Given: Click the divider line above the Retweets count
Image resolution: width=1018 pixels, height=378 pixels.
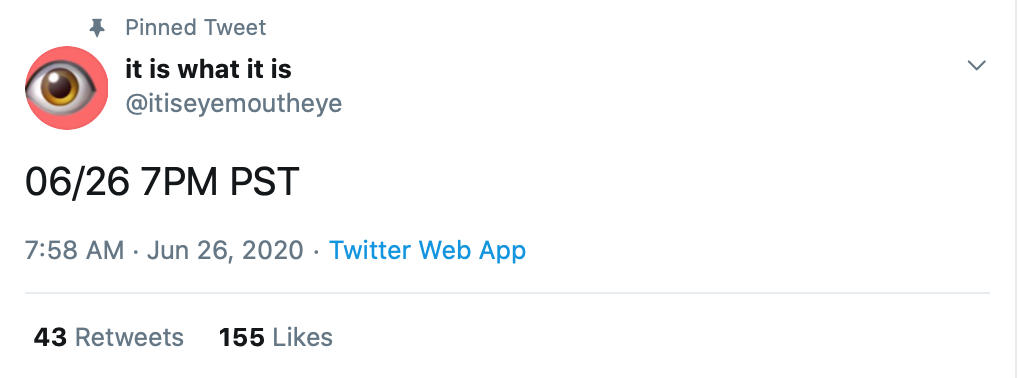Looking at the screenshot, I should (507, 293).
